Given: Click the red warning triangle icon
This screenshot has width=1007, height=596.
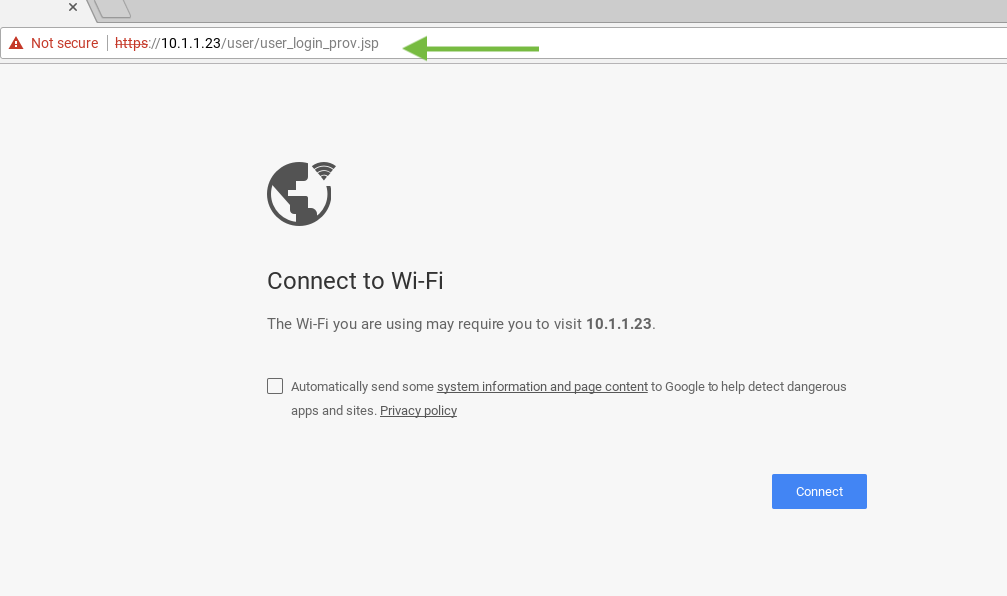Looking at the screenshot, I should coord(16,43).
